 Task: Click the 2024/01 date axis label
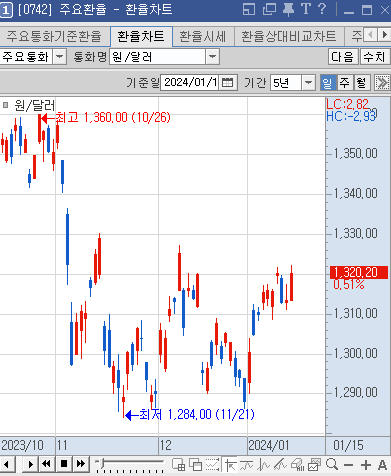pyautogui.click(x=269, y=445)
